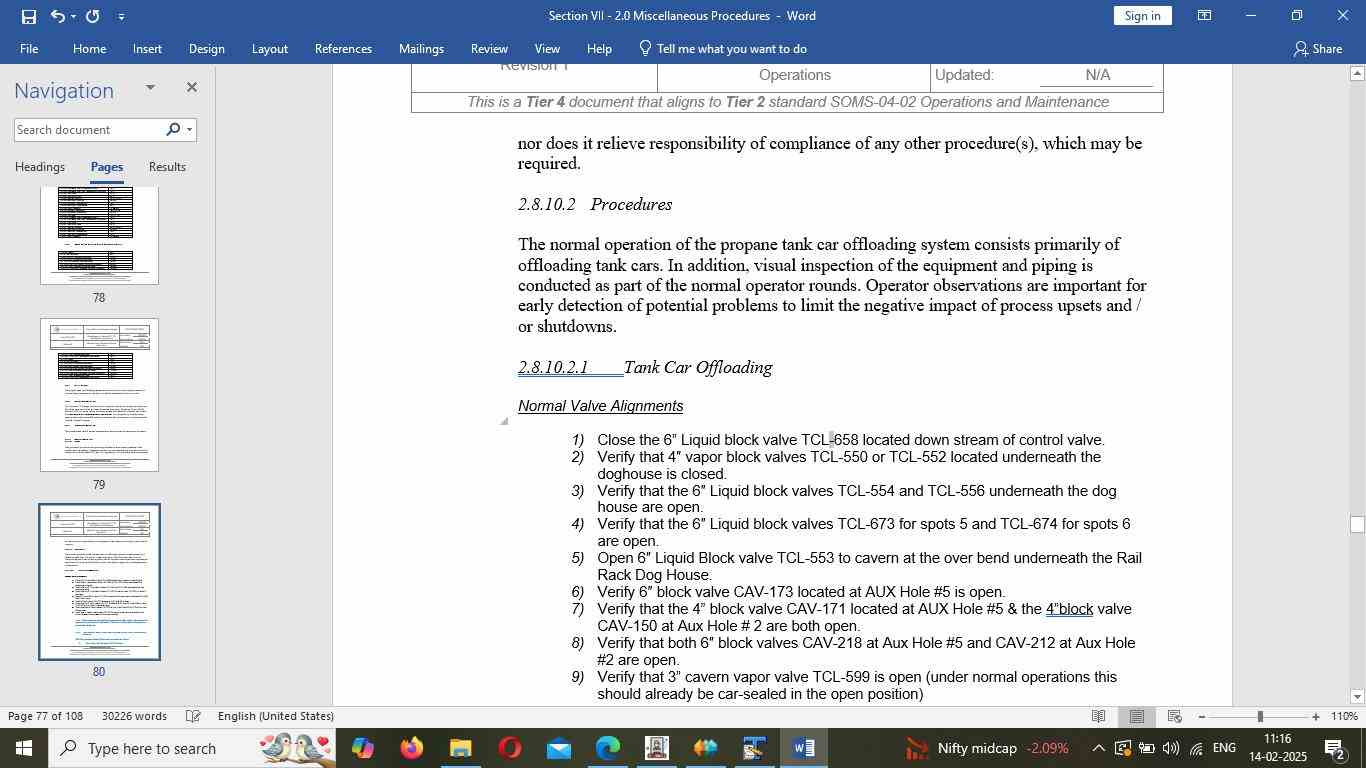
Task: Open the proofing errors icon in status bar
Action: [194, 716]
